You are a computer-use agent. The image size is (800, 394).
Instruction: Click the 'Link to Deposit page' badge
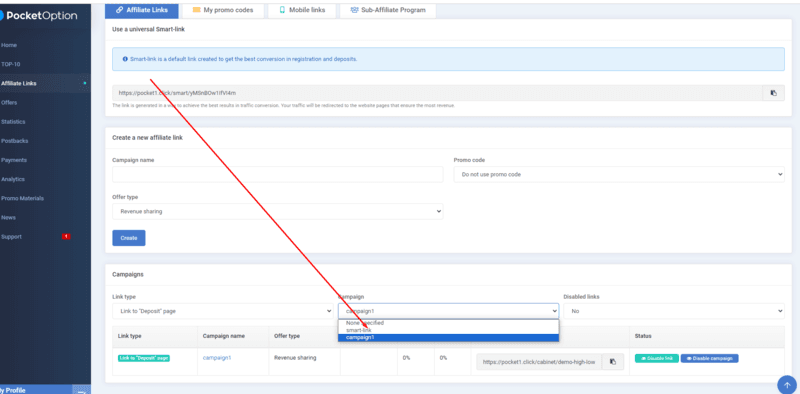(144, 358)
